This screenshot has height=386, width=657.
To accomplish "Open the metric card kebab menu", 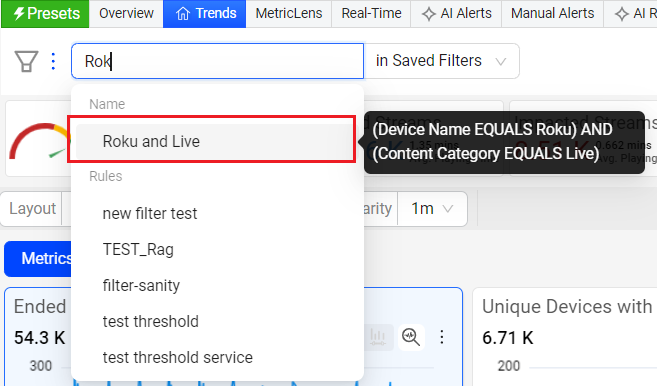I will (x=442, y=337).
